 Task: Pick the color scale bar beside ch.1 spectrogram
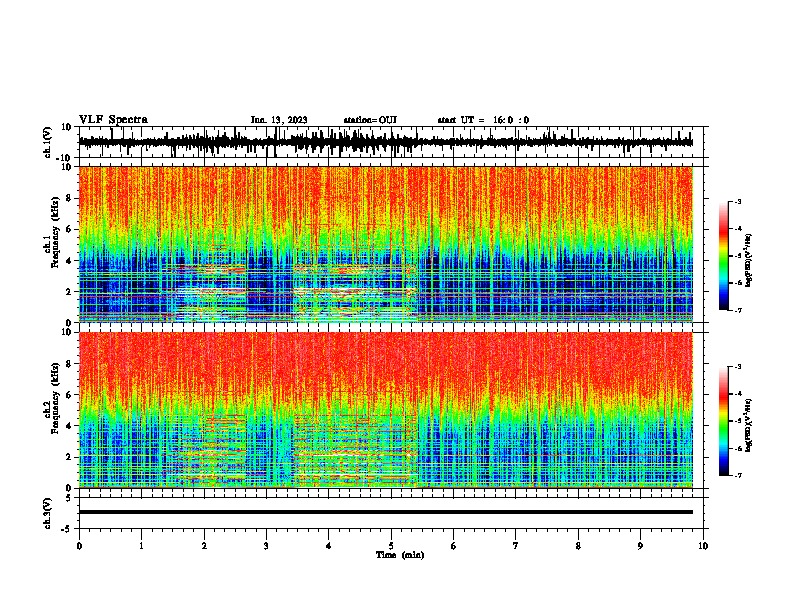tap(723, 256)
